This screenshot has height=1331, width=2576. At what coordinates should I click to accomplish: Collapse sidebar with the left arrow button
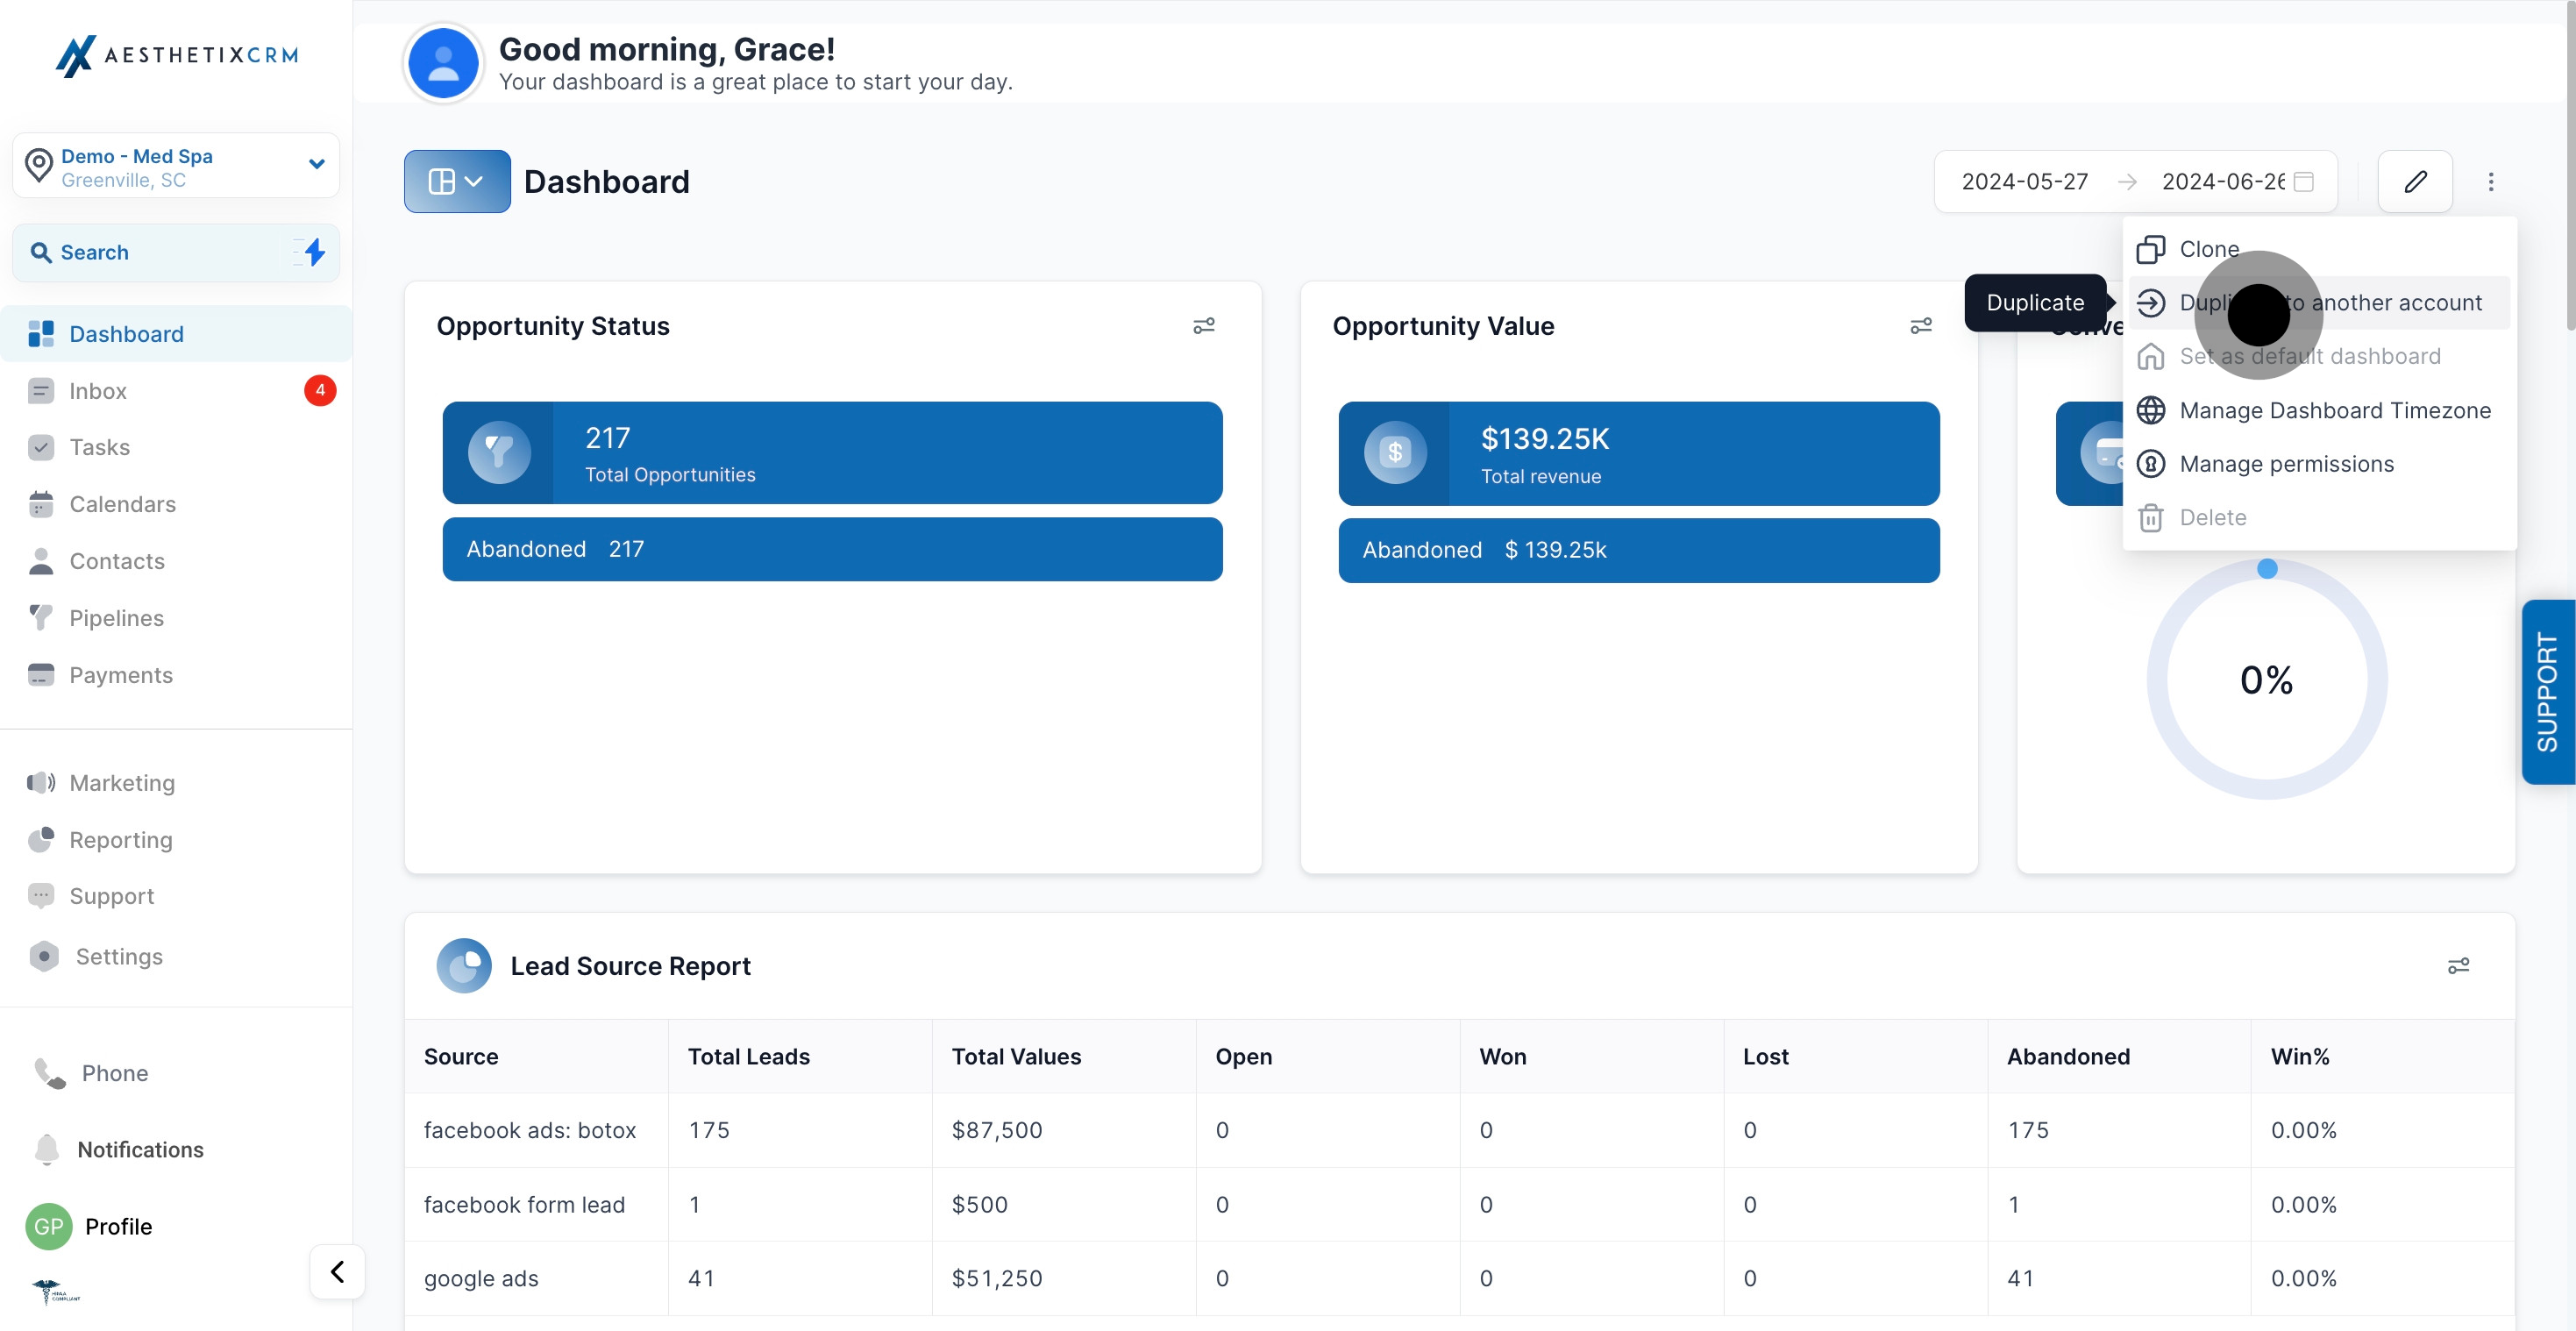point(337,1271)
